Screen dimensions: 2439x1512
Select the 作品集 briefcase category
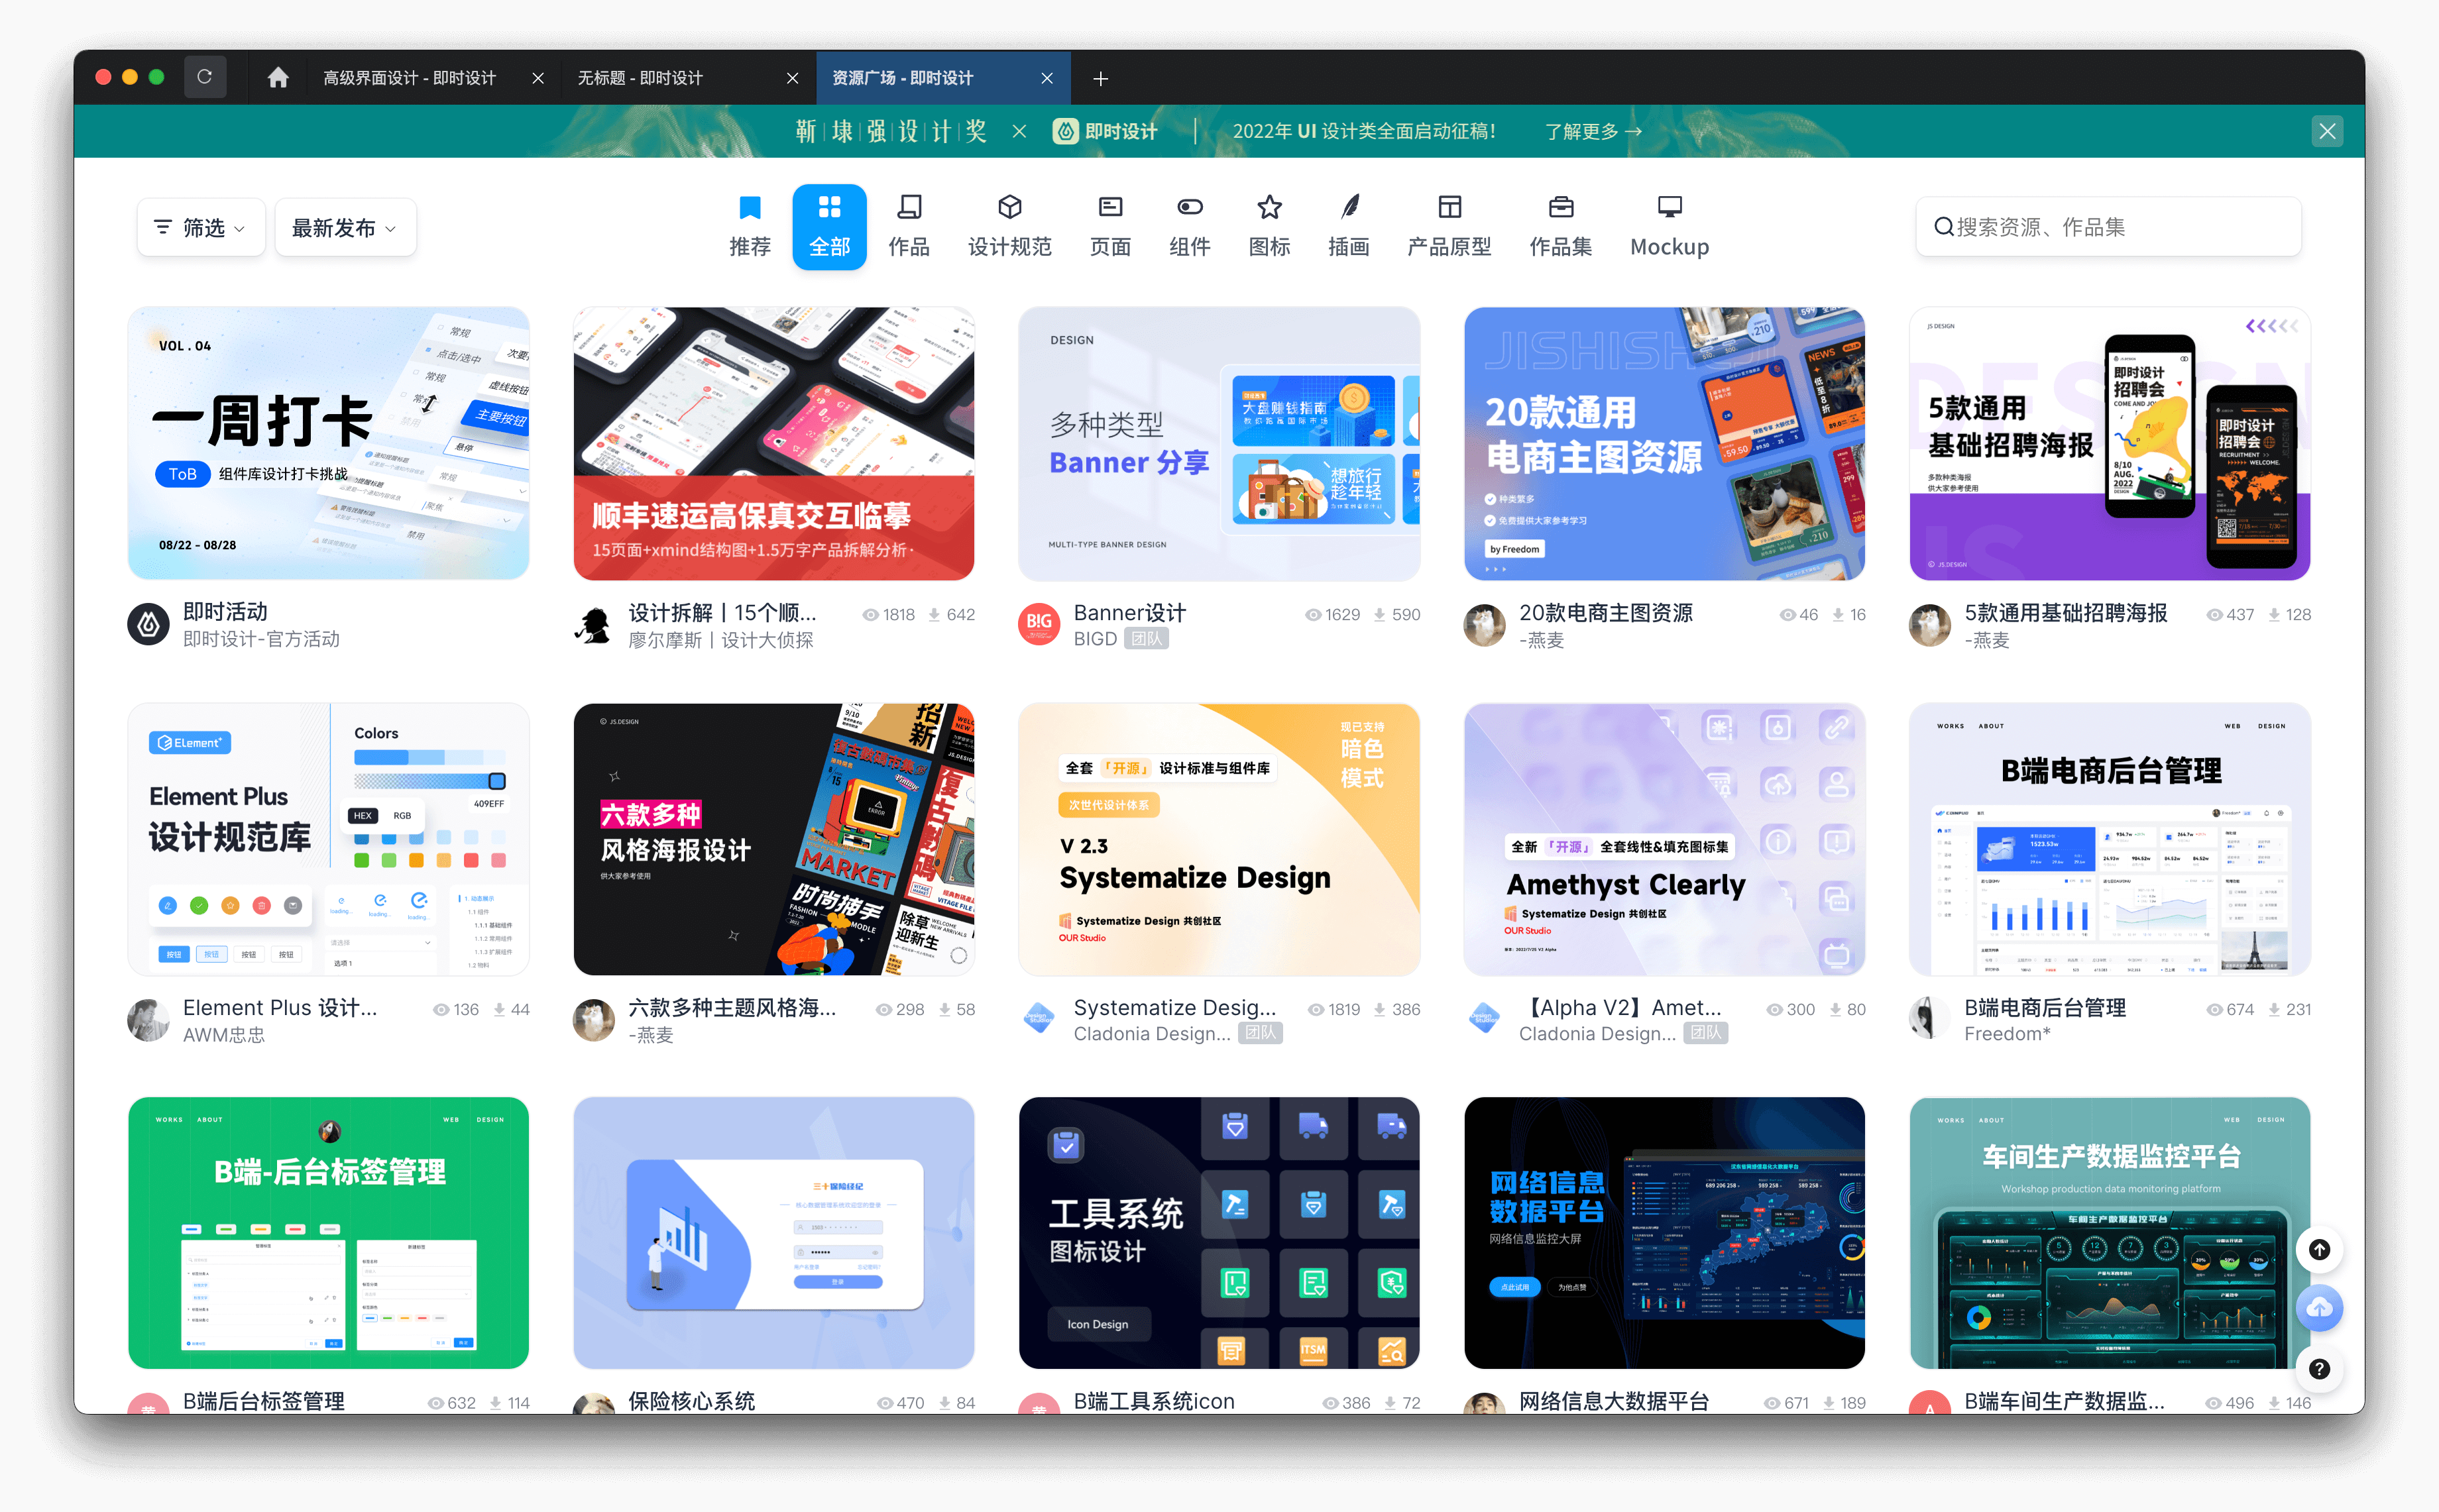click(1560, 208)
